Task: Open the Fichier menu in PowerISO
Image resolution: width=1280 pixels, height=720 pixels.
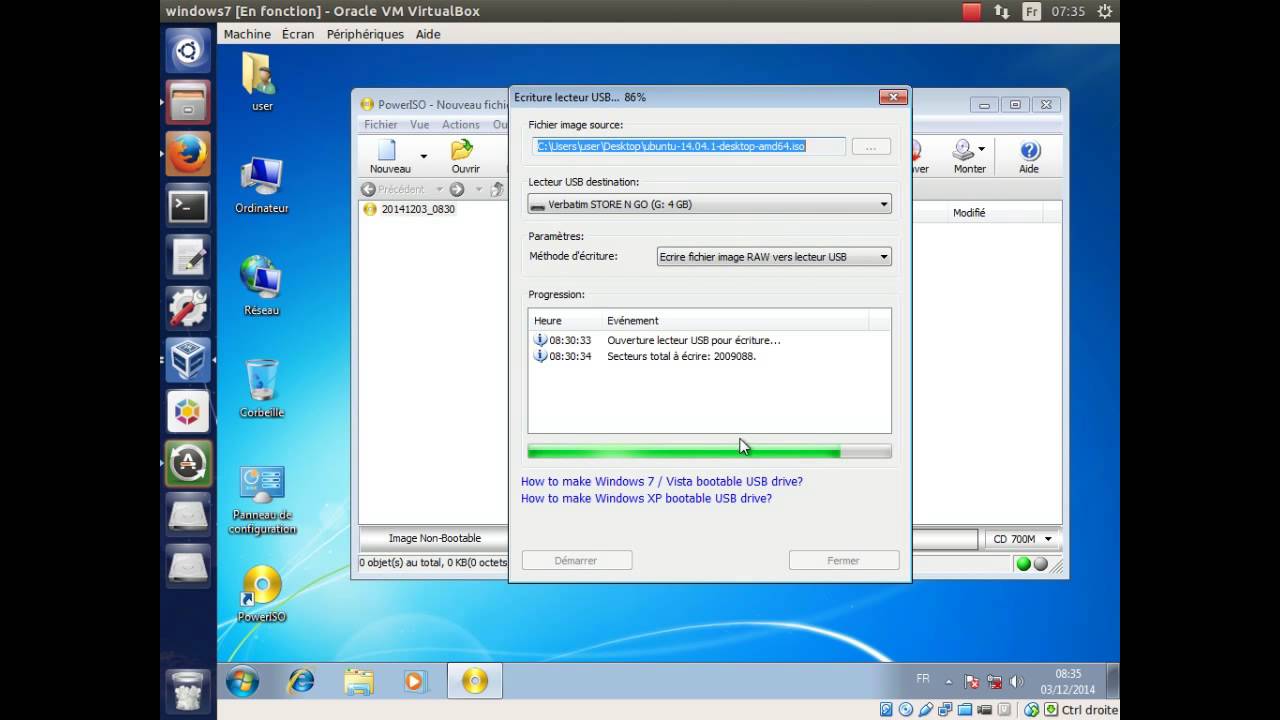Action: tap(380, 125)
